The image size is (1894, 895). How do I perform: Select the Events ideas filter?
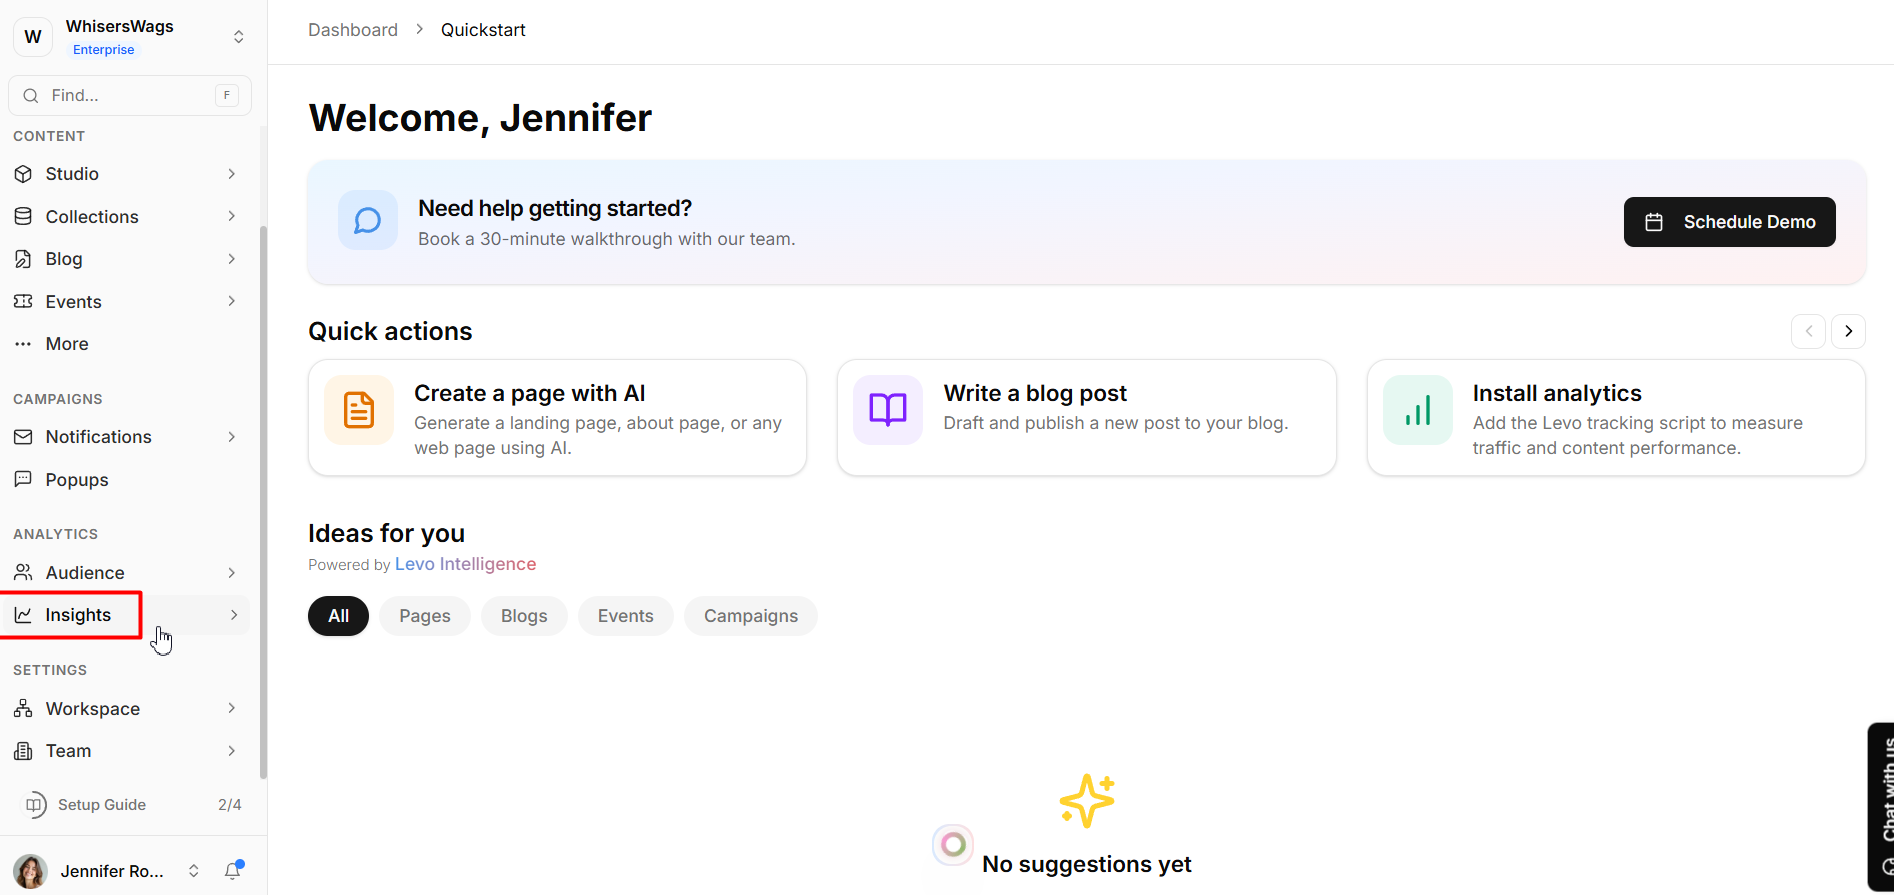pos(625,616)
